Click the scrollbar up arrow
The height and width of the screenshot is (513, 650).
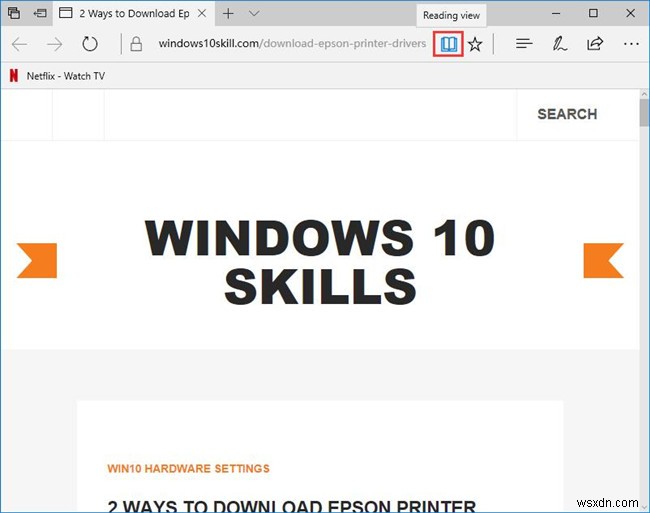coord(644,94)
